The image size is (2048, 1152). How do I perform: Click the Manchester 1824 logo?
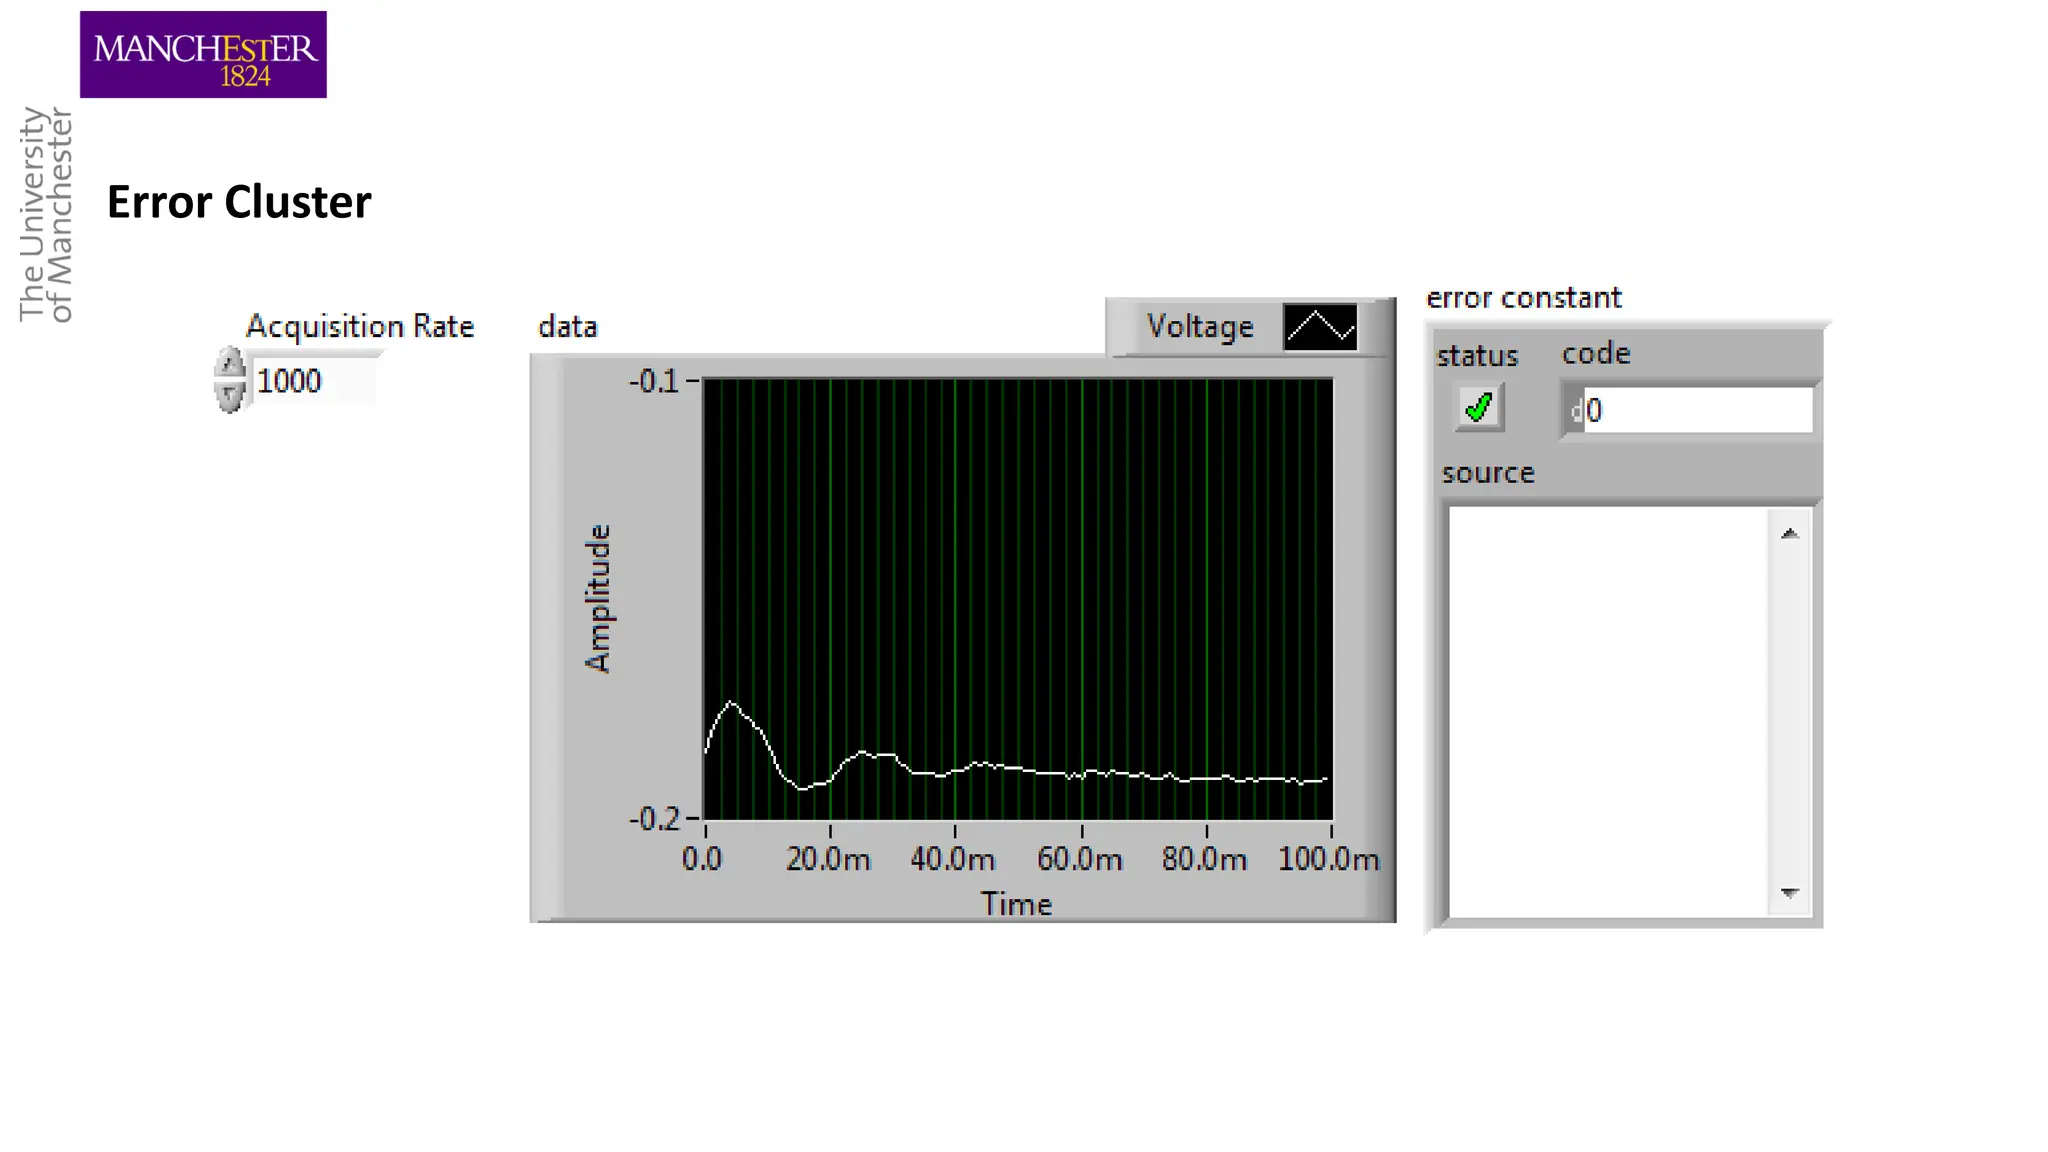pos(203,55)
